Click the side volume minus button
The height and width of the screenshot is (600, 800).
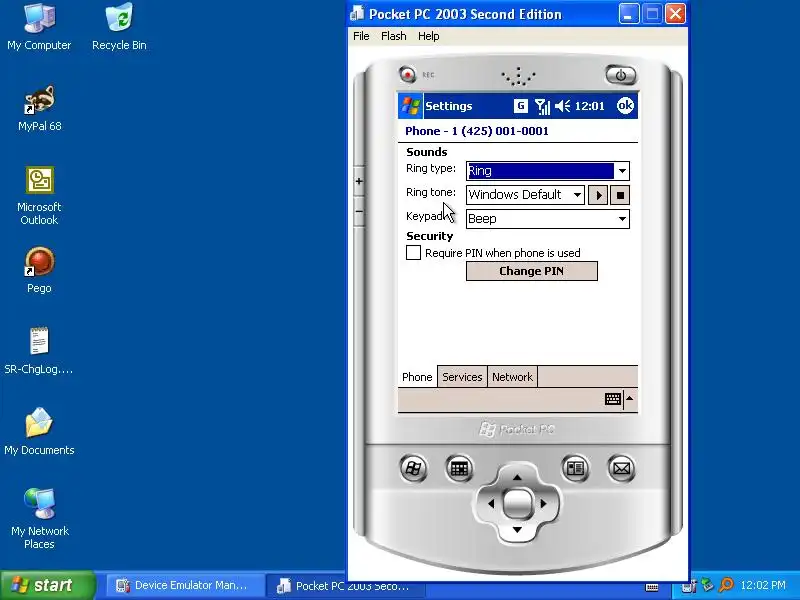pos(359,211)
